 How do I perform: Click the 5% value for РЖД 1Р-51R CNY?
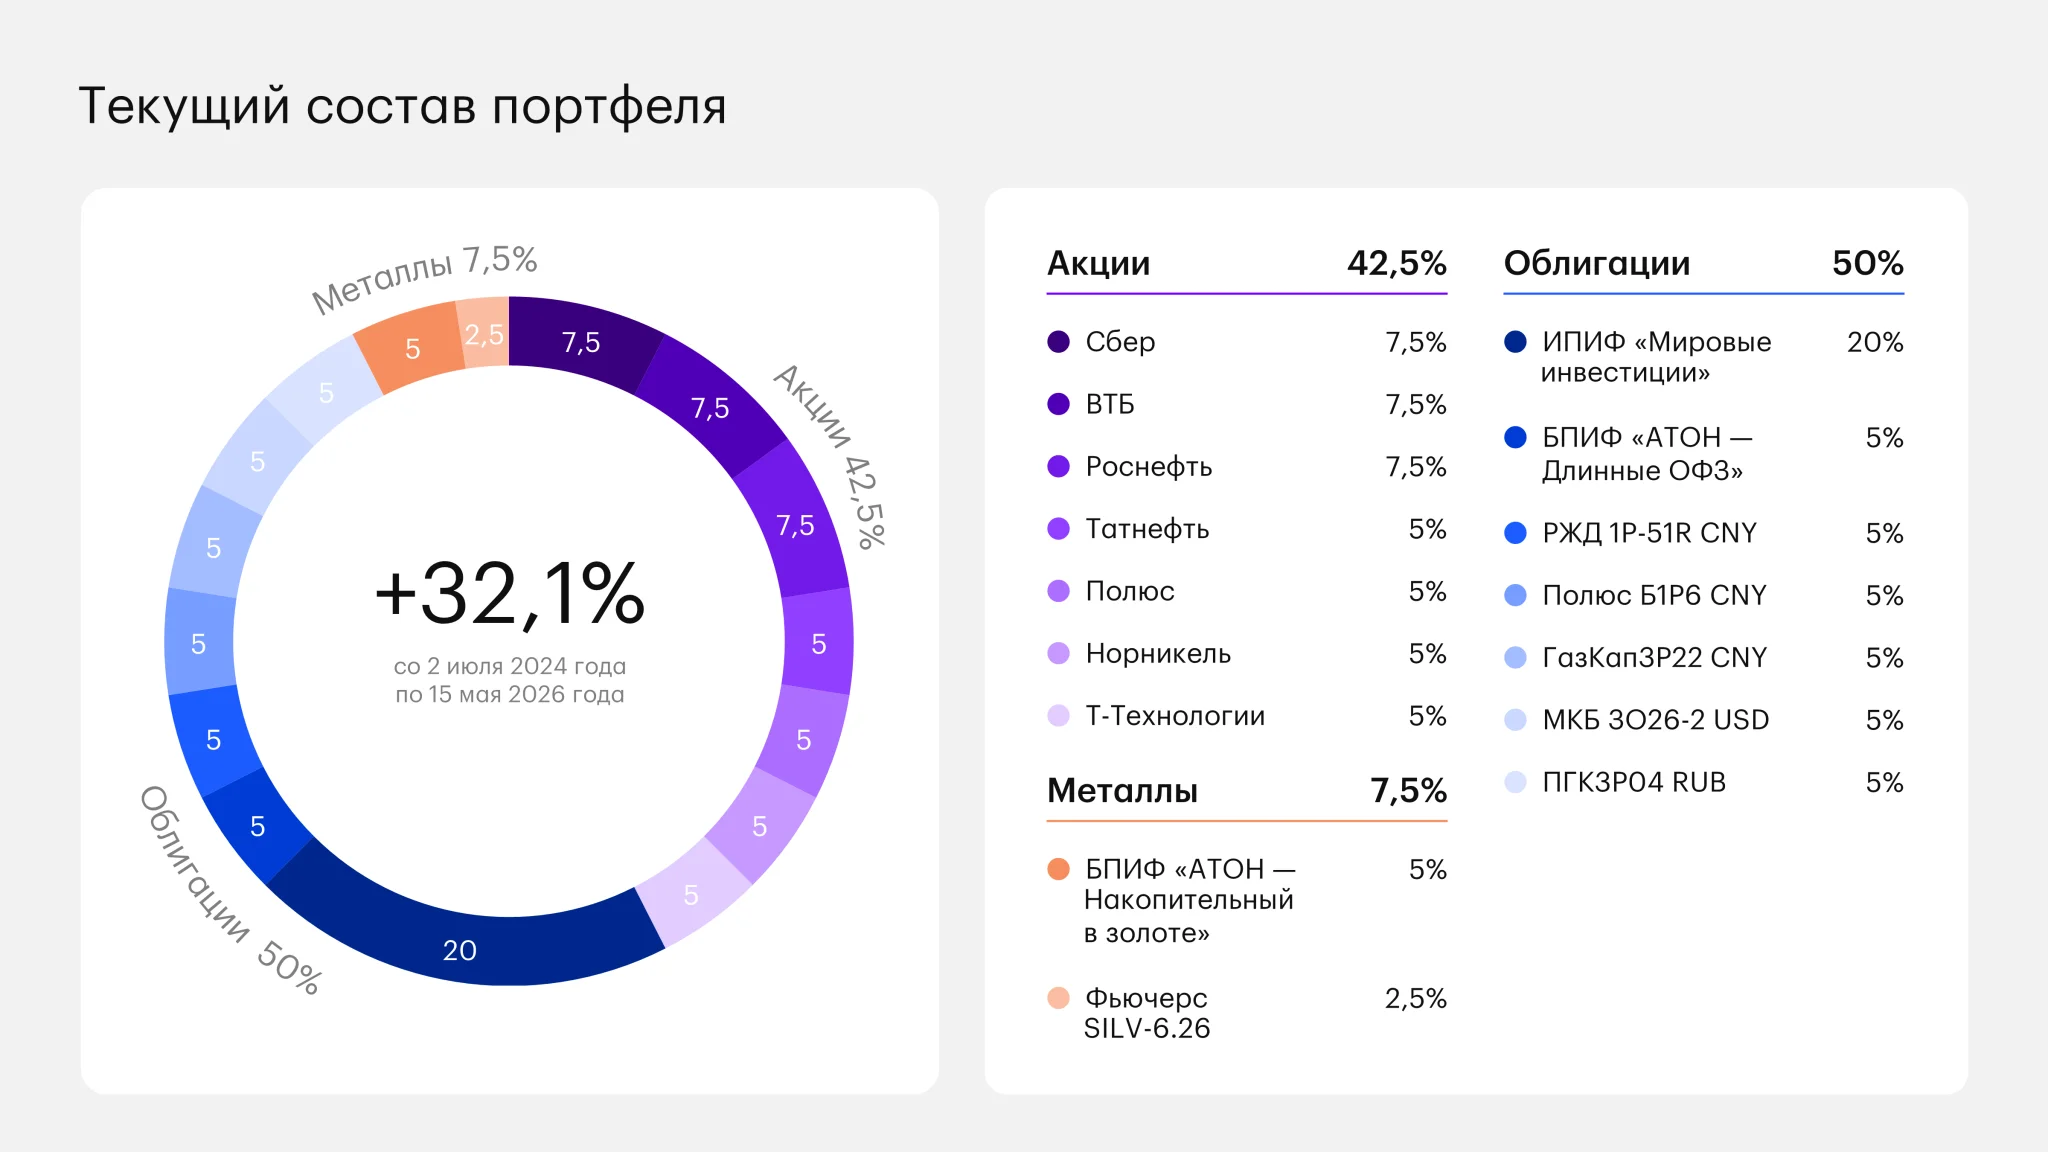[1885, 533]
